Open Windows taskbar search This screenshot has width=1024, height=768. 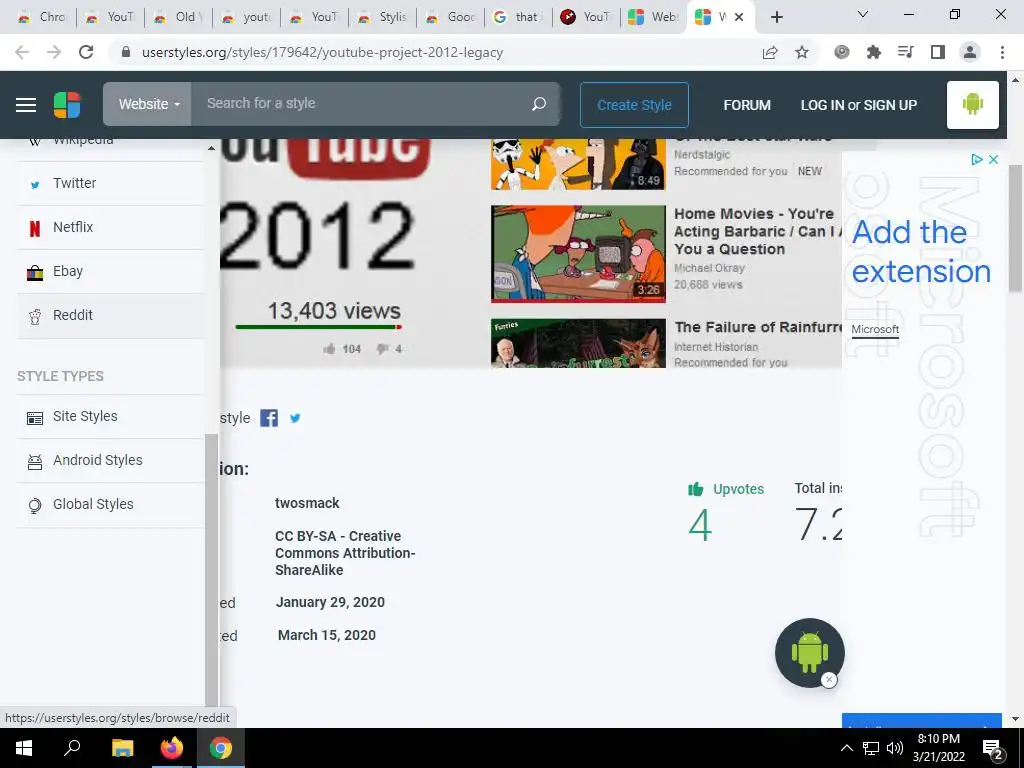click(x=72, y=748)
